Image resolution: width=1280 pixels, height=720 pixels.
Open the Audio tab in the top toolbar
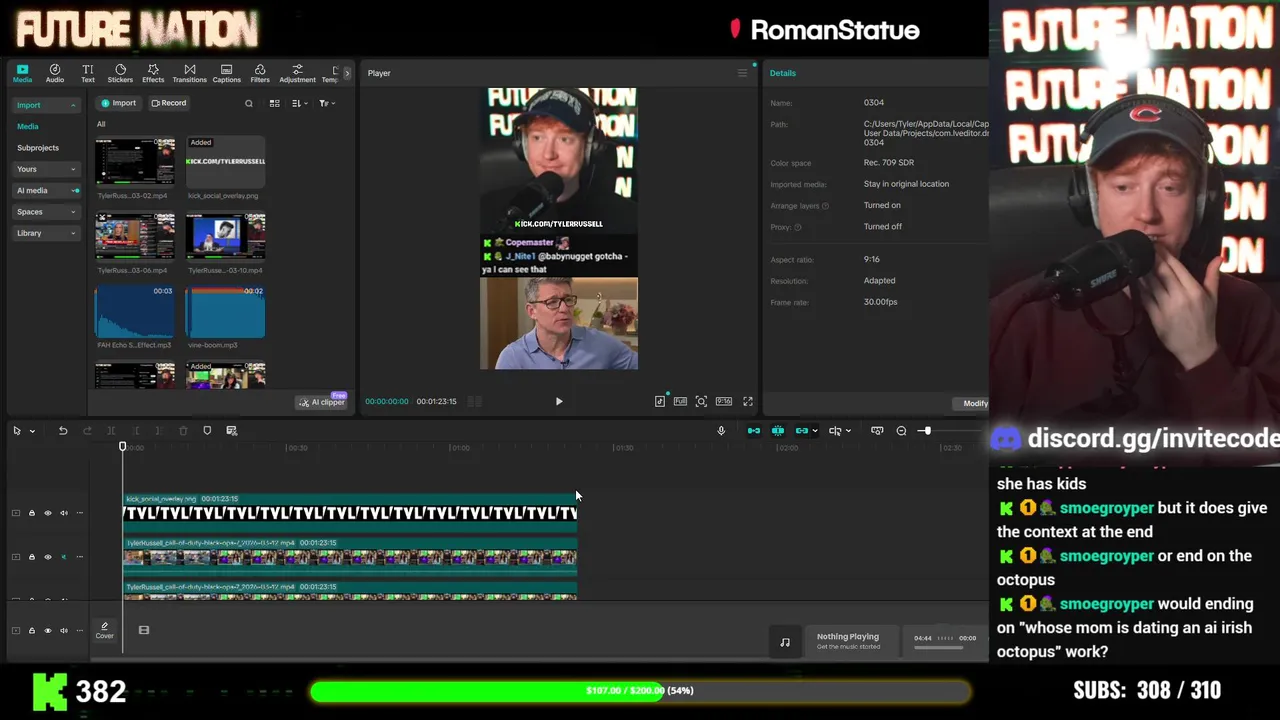pyautogui.click(x=55, y=73)
